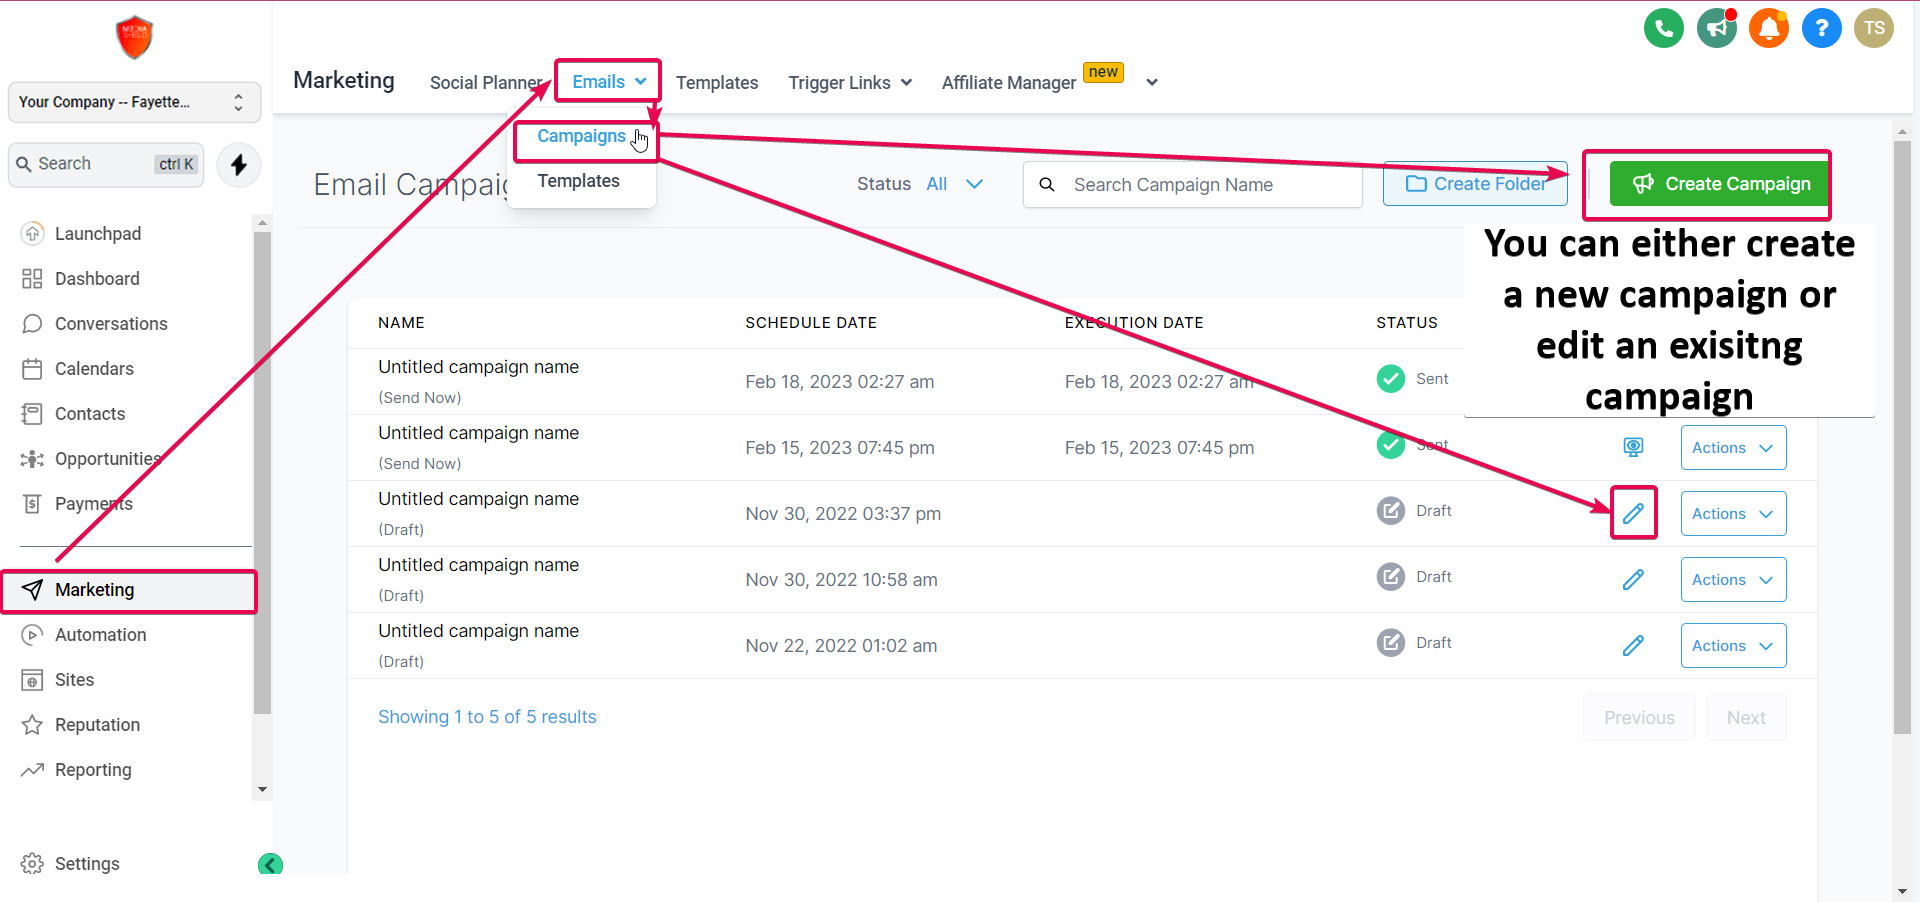Open stats icon for Feb 15 campaign
The height and width of the screenshot is (902, 1920).
pos(1633,447)
